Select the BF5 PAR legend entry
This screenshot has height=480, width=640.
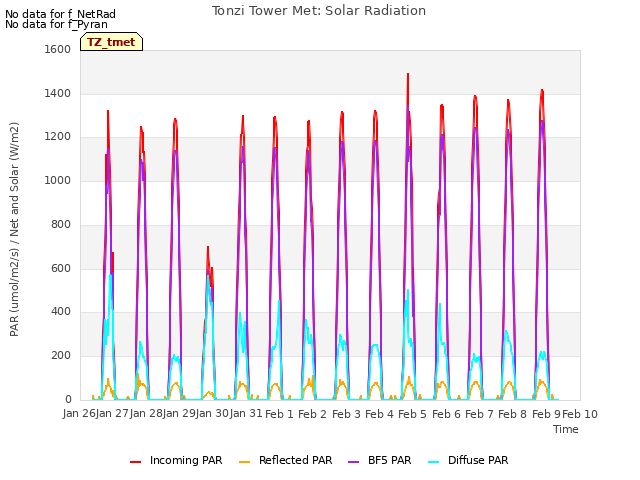(380, 460)
